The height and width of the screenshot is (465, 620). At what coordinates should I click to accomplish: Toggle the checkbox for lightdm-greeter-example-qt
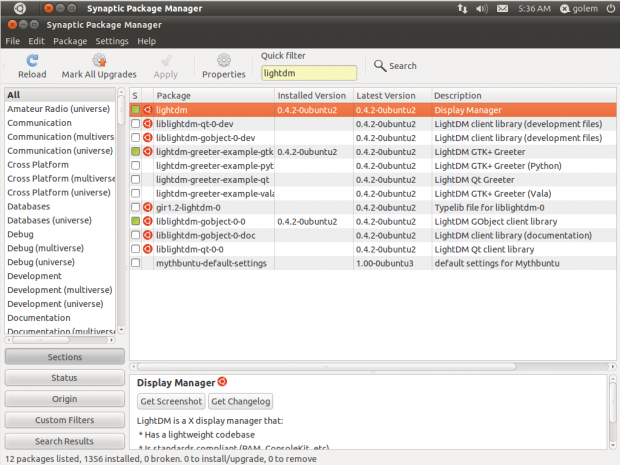click(135, 179)
